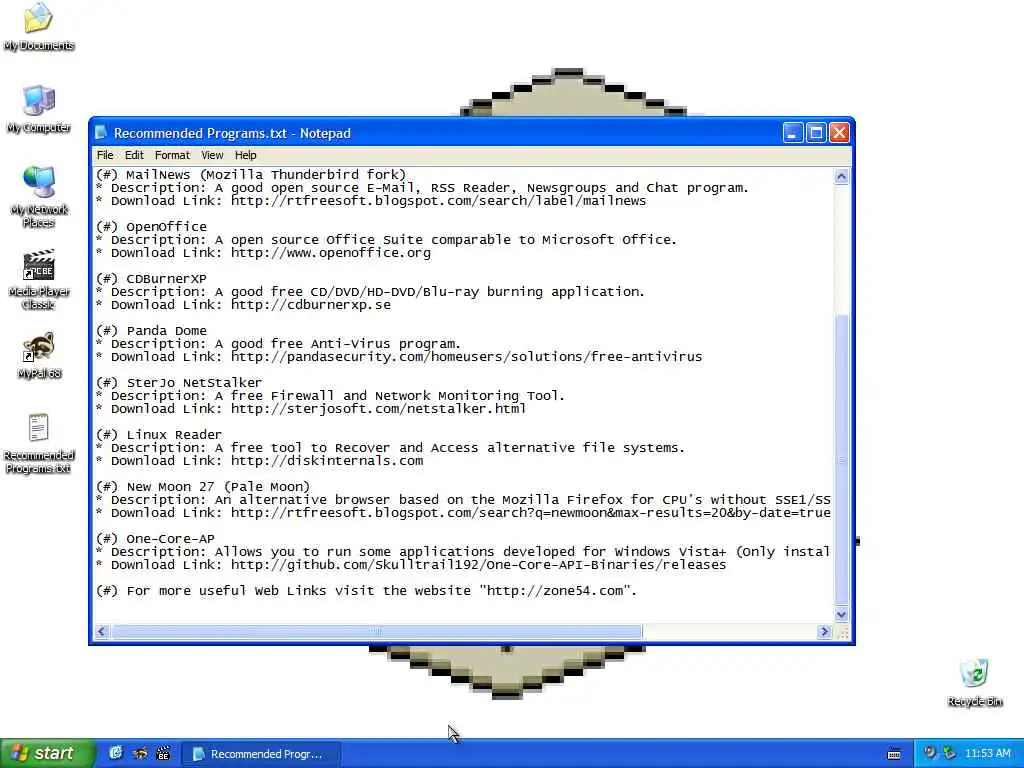The image size is (1024, 768).
Task: Launch first quick launch icon next to Start
Action: (116, 753)
